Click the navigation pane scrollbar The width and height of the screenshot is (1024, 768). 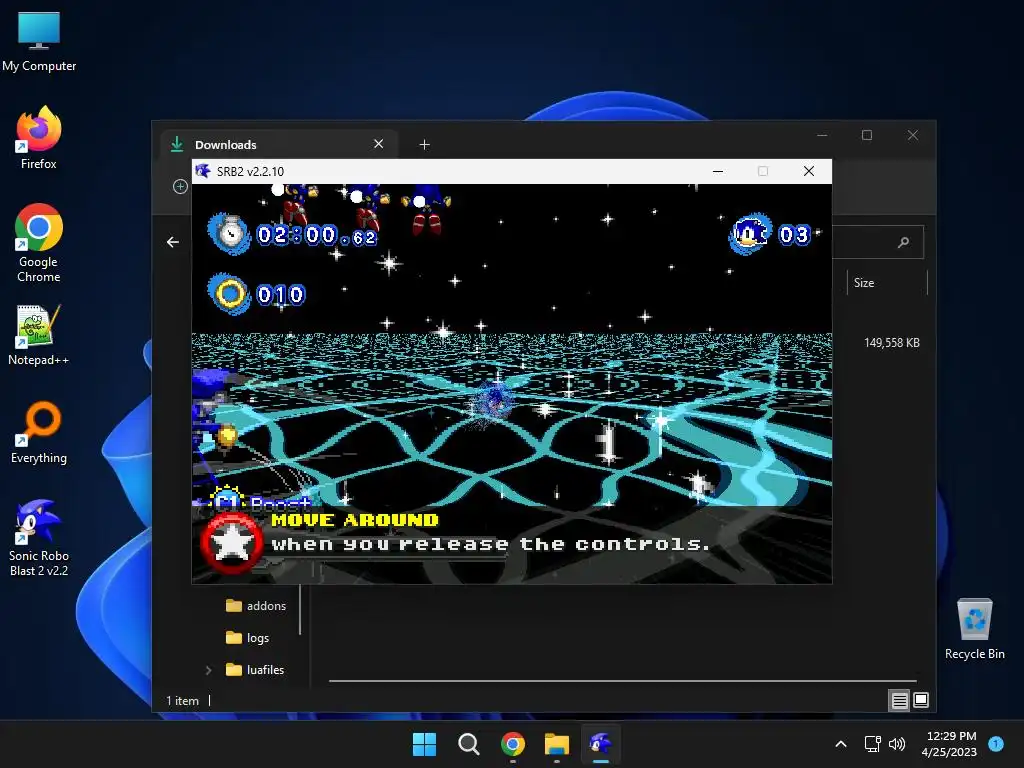300,610
